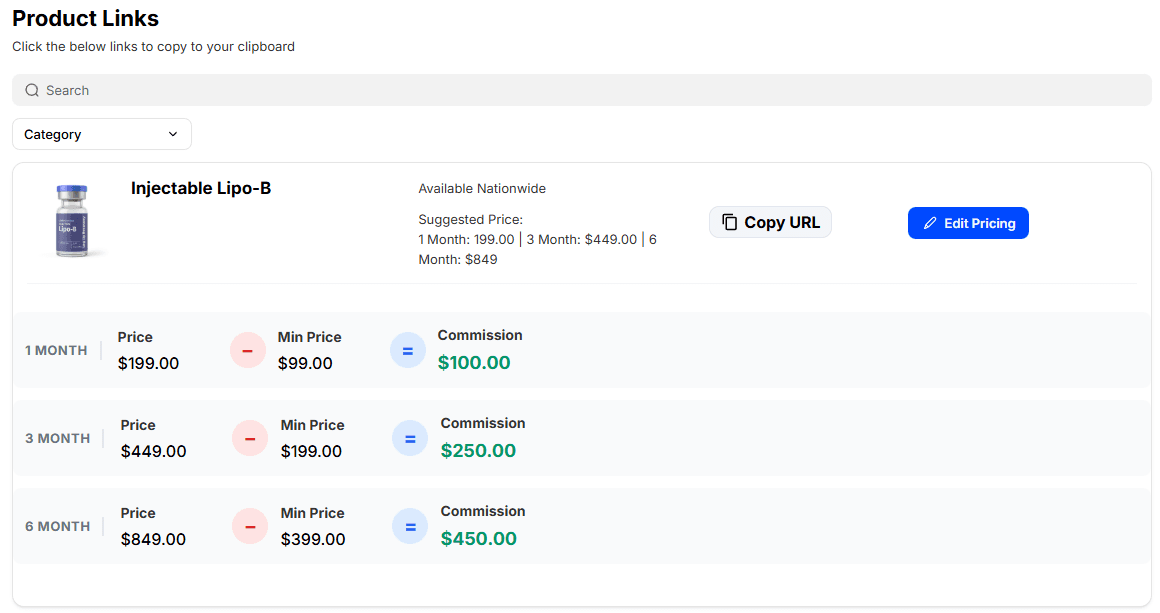Click the blue equals icon in 6 Month row
Viewport: 1160px width, 613px height.
click(x=410, y=526)
